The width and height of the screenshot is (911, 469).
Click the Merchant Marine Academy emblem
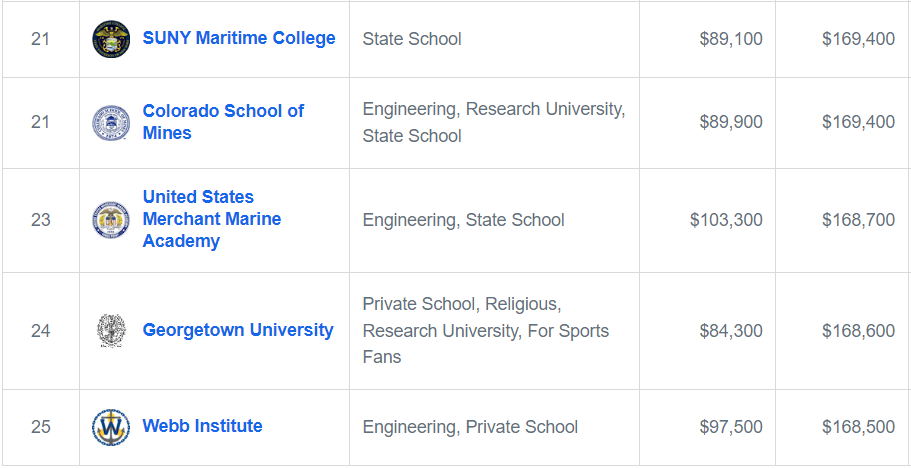(x=111, y=220)
